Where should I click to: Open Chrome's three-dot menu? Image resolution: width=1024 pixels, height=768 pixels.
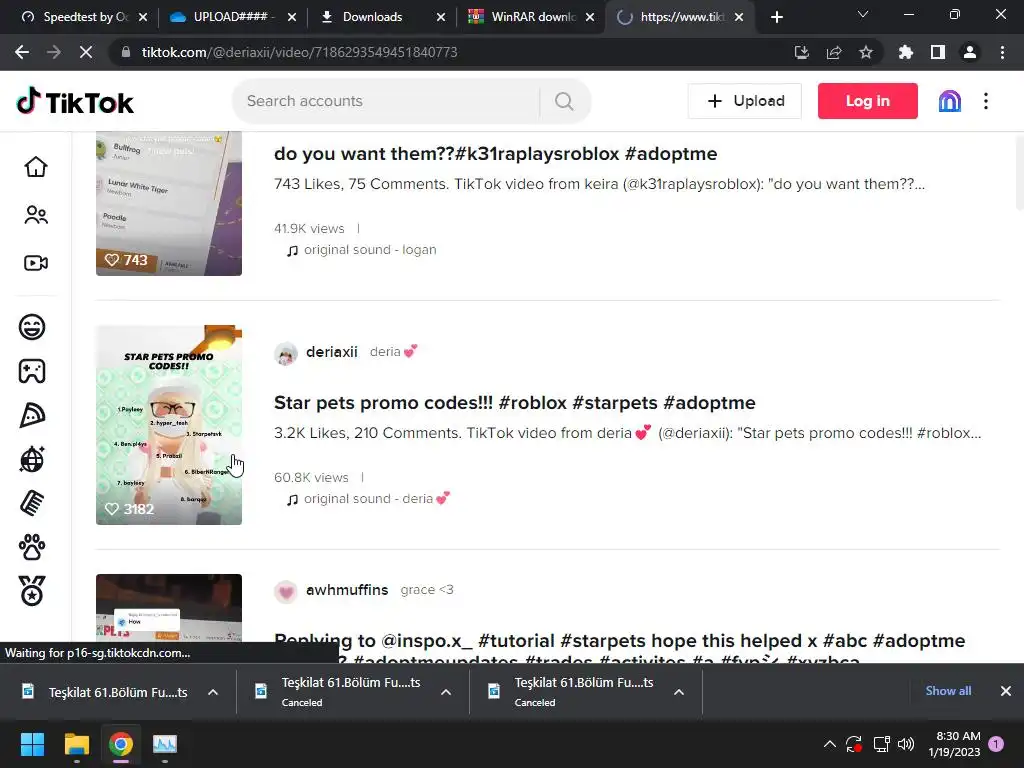(1002, 52)
